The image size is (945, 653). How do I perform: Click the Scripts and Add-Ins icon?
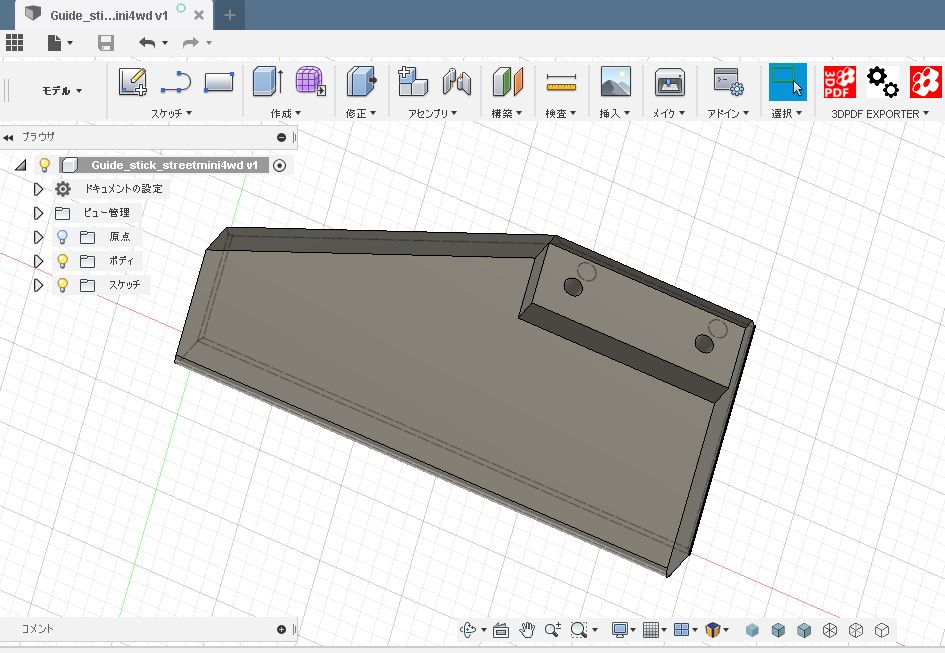(728, 81)
